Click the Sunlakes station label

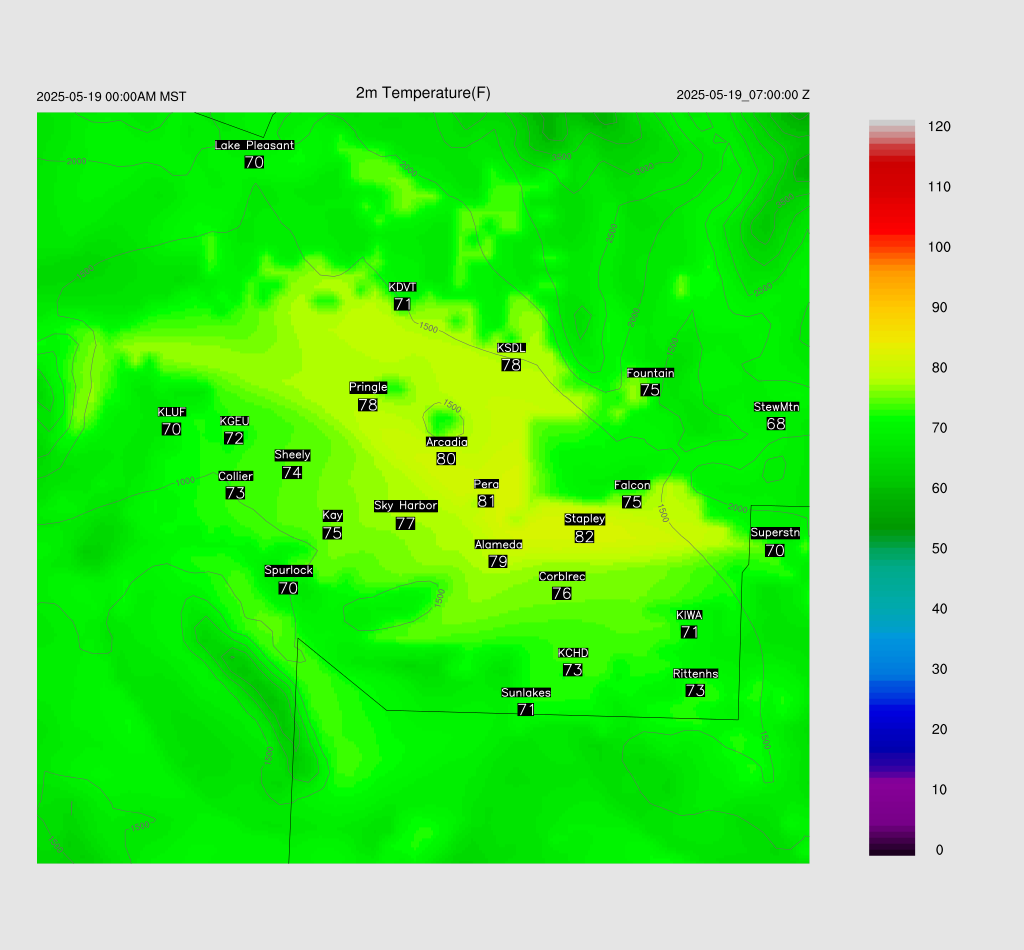coord(526,693)
